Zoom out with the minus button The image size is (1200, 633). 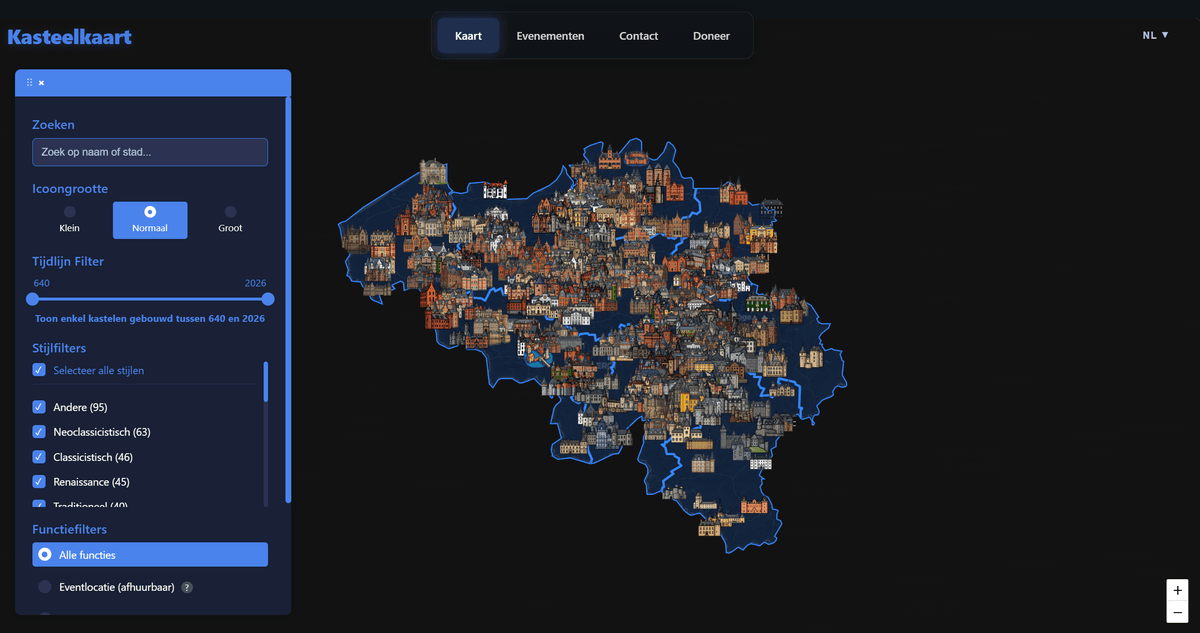[x=1177, y=612]
